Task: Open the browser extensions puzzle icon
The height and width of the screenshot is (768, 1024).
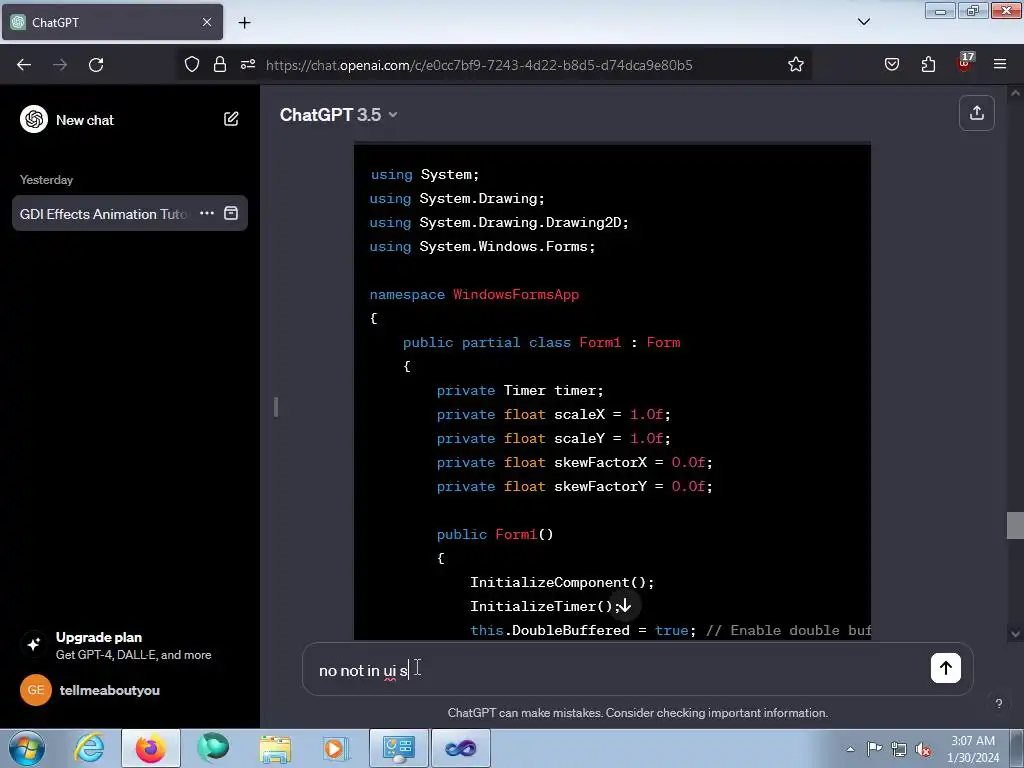Action: tap(928, 65)
